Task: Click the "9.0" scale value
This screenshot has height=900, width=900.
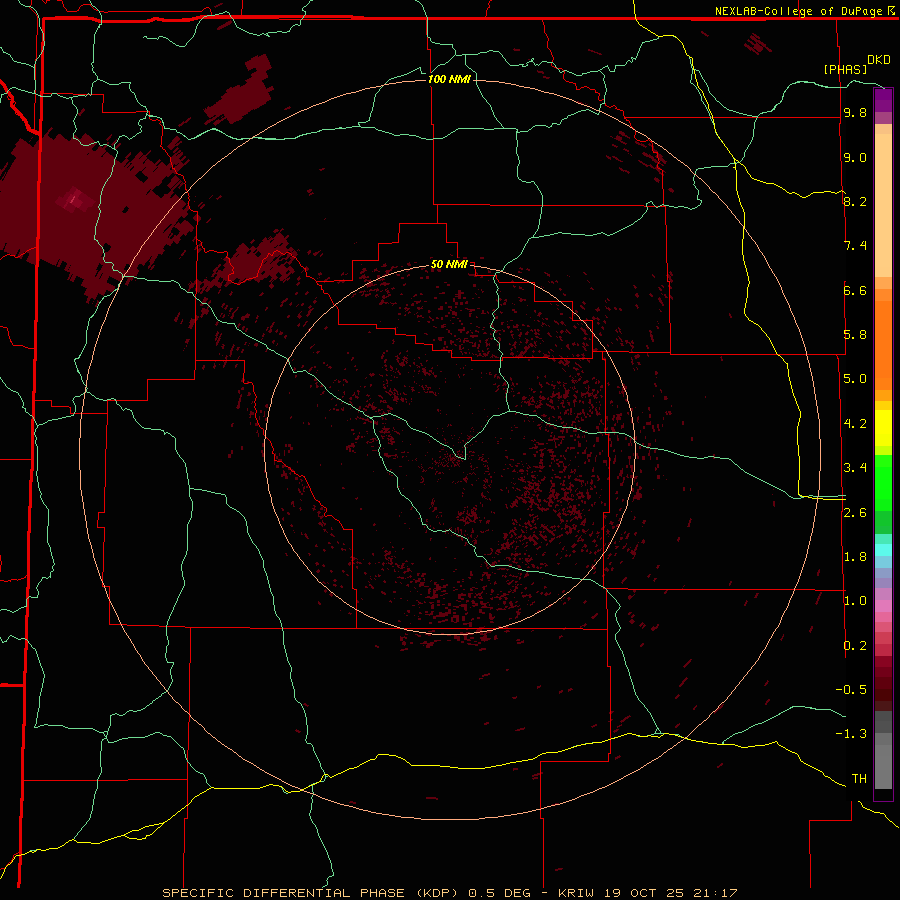Action: click(x=855, y=157)
